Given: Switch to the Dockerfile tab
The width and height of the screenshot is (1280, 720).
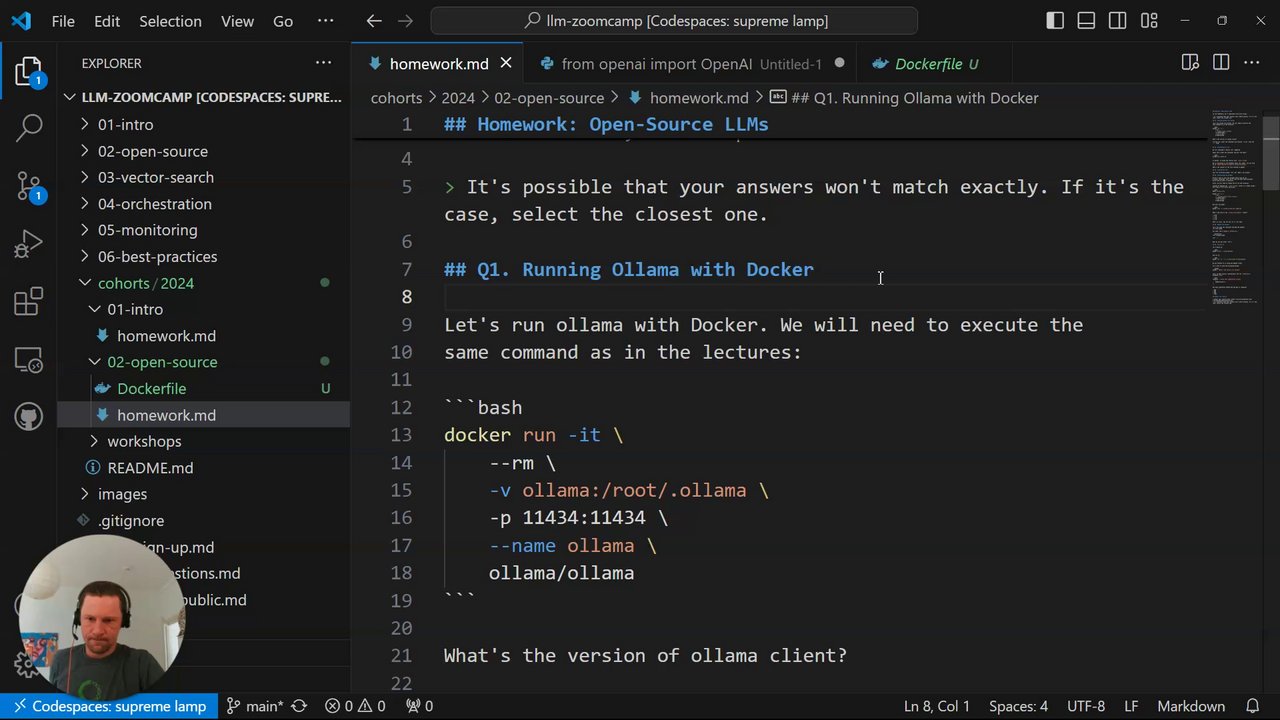Looking at the screenshot, I should point(936,63).
